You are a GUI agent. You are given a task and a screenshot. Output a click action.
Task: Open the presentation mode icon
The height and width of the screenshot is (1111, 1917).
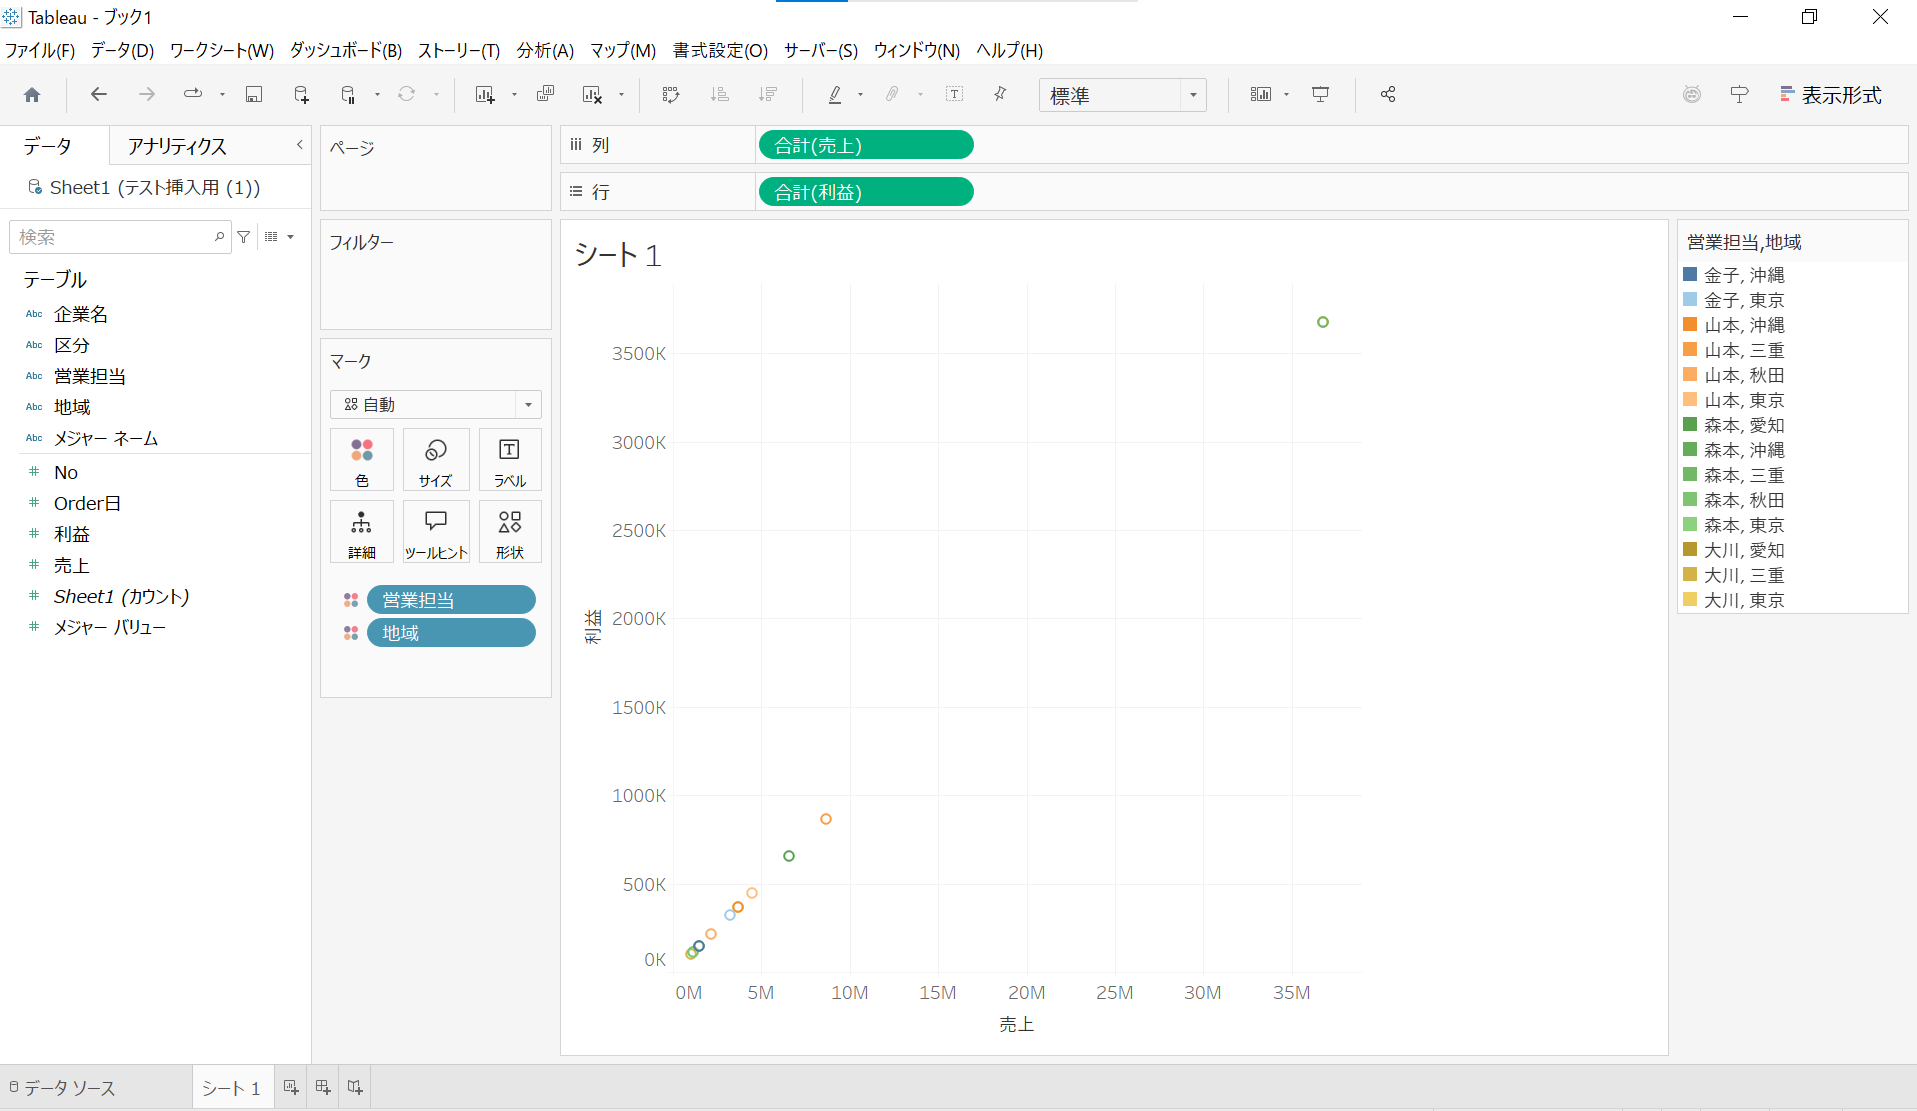tap(1321, 94)
